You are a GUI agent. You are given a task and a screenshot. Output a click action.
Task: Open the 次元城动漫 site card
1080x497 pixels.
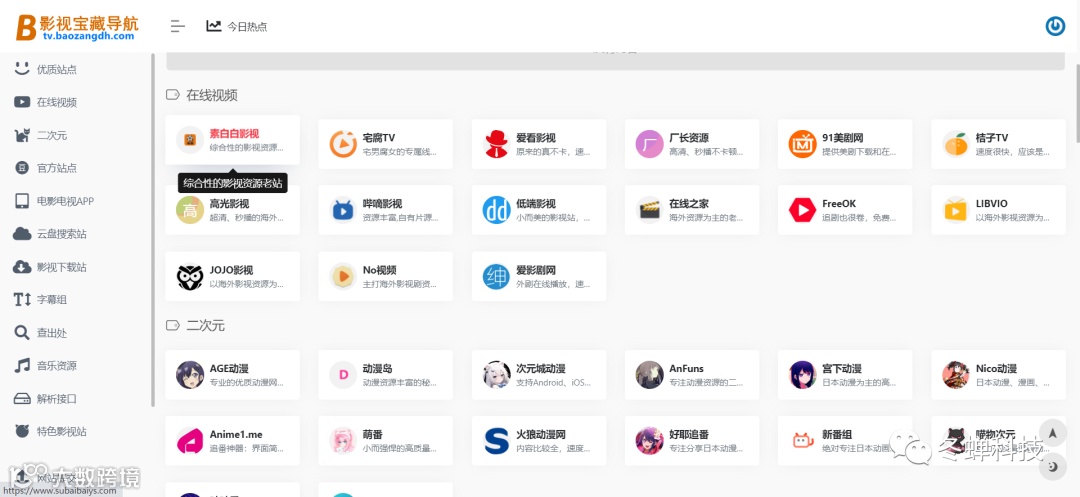point(539,374)
